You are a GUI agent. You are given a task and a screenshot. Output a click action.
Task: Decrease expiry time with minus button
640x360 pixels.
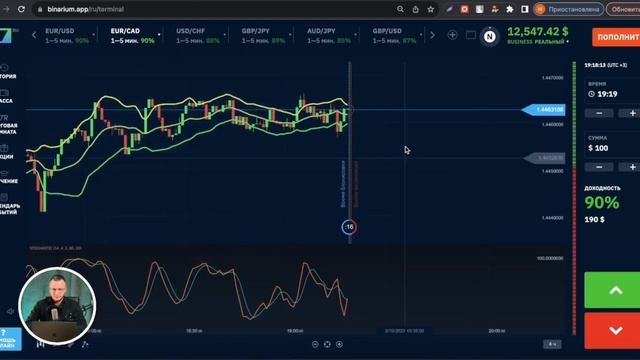[599, 113]
